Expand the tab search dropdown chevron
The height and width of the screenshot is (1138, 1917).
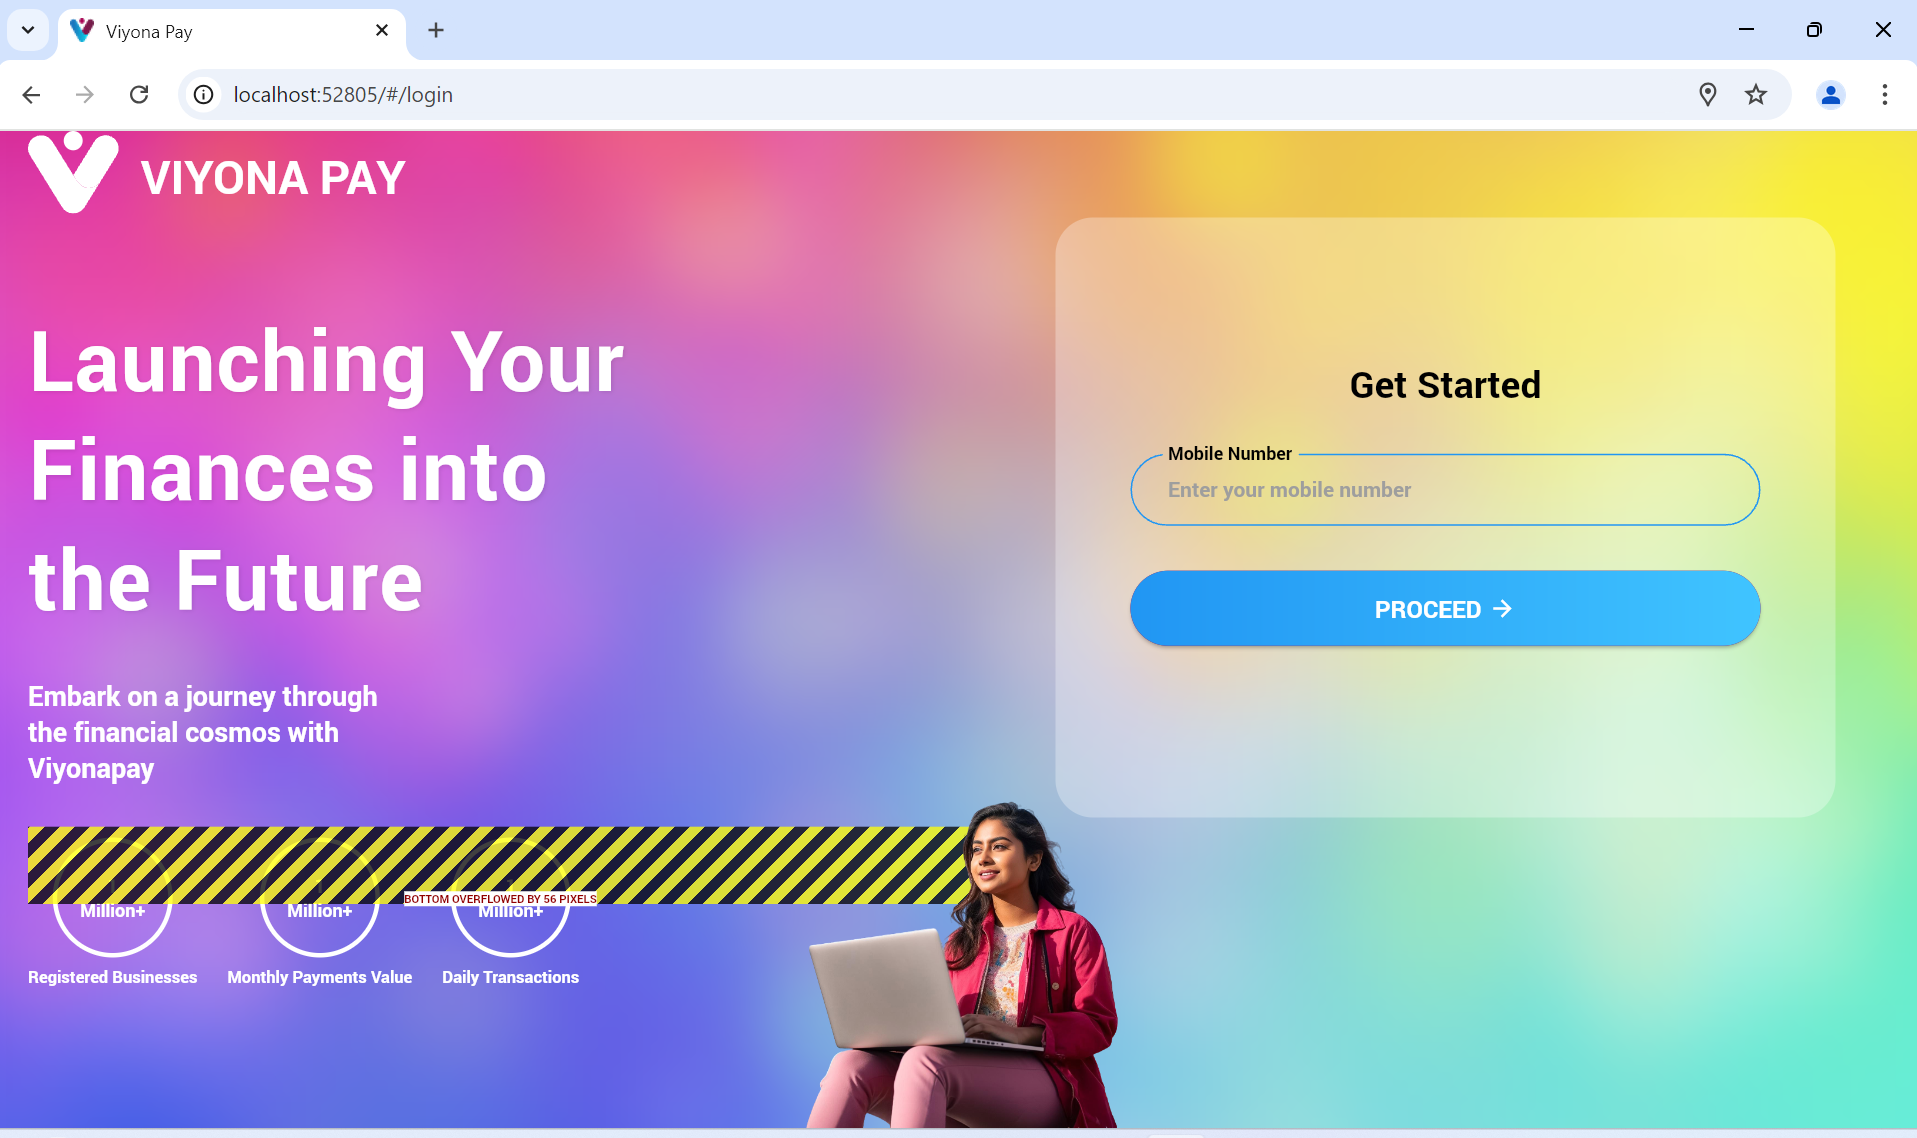point(28,31)
